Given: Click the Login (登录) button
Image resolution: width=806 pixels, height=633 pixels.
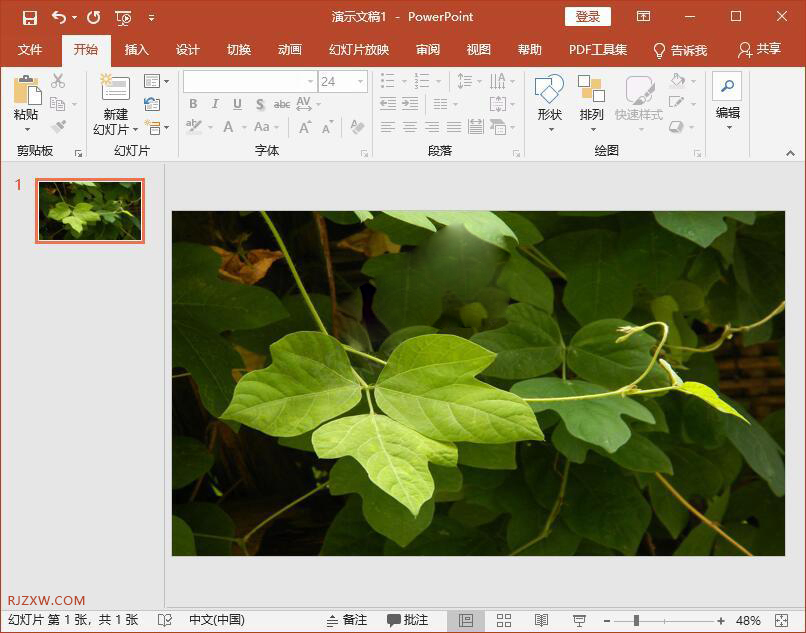Looking at the screenshot, I should point(587,17).
